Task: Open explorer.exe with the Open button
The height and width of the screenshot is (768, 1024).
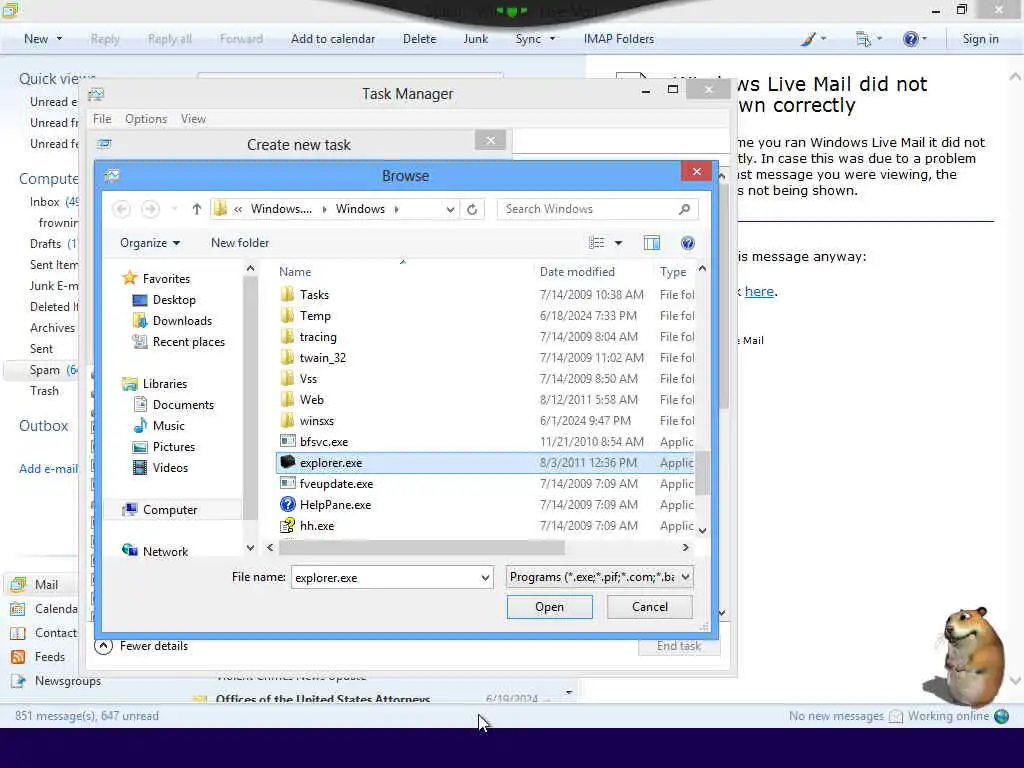Action: pos(549,607)
